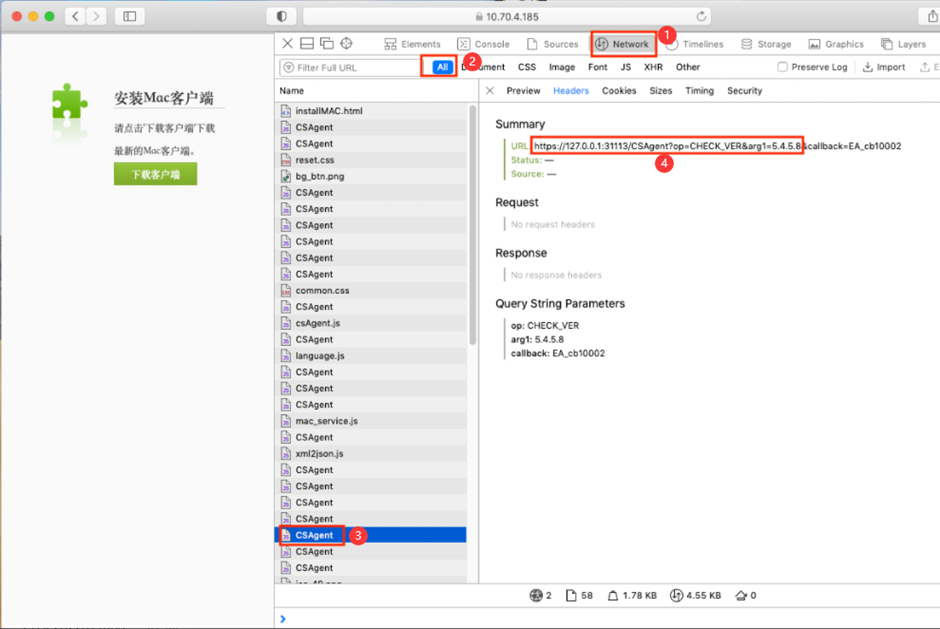Filter requests by CSS
This screenshot has height=629, width=940.
tap(527, 67)
